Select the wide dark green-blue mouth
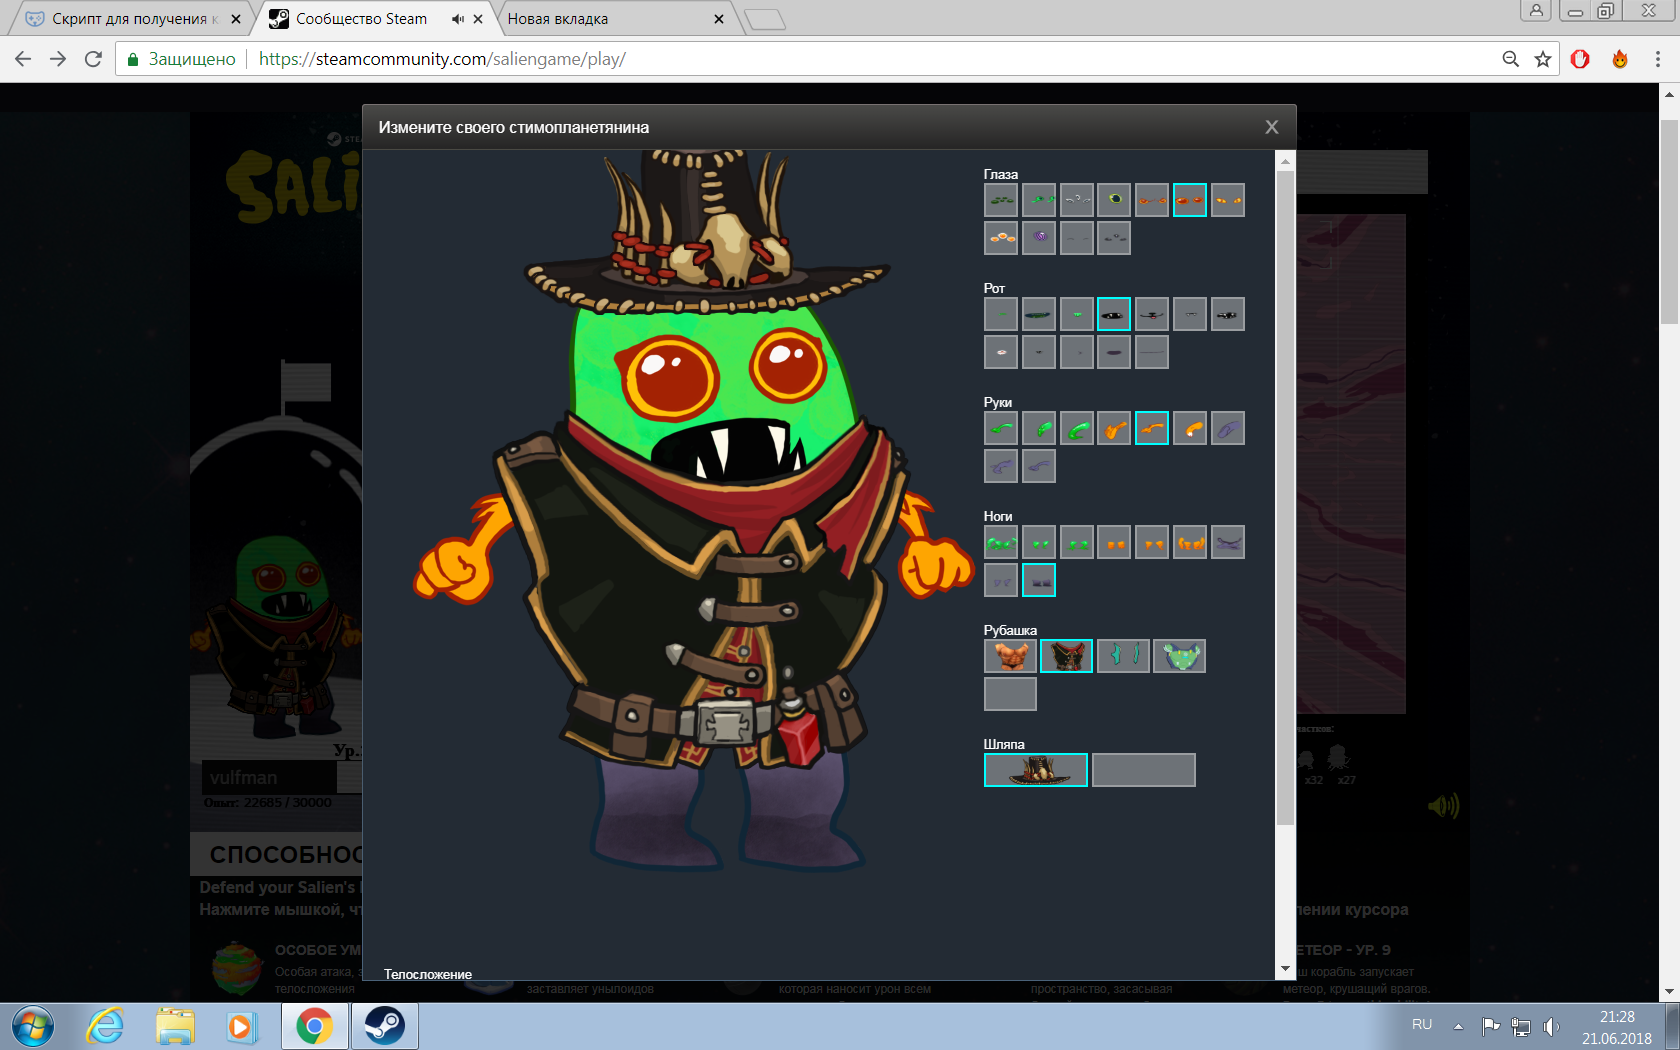Screen dimensions: 1680x1050 [x=1039, y=314]
